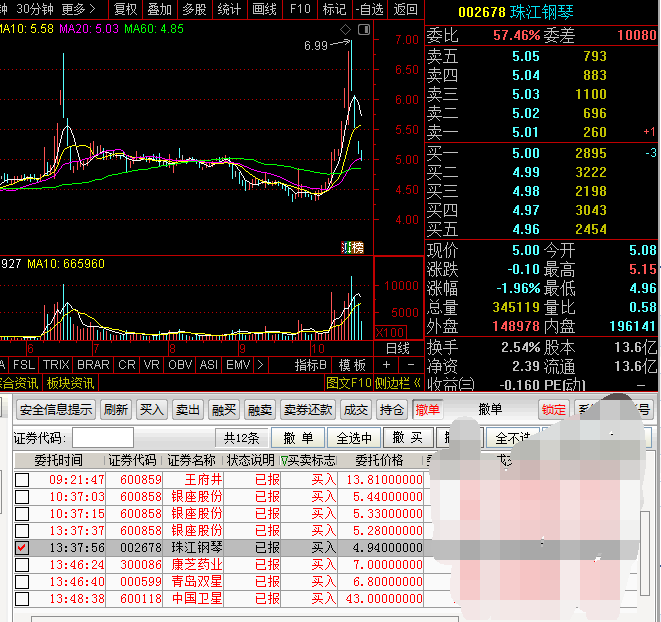Viewport: 661px width, 622px height.
Task: Switch to 日线 period label
Action: [x=398, y=348]
